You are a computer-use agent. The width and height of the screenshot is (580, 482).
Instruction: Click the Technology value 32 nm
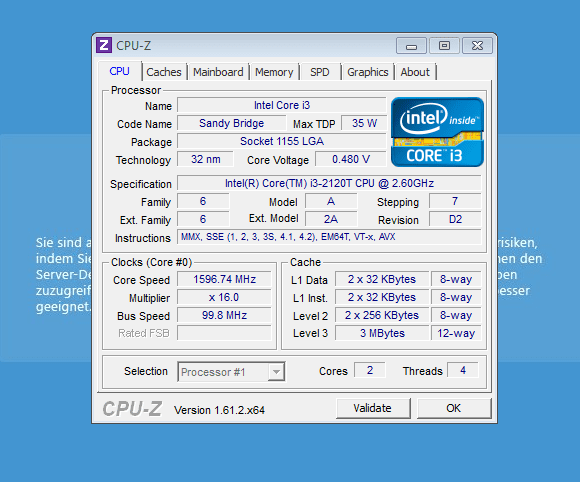[x=206, y=159]
